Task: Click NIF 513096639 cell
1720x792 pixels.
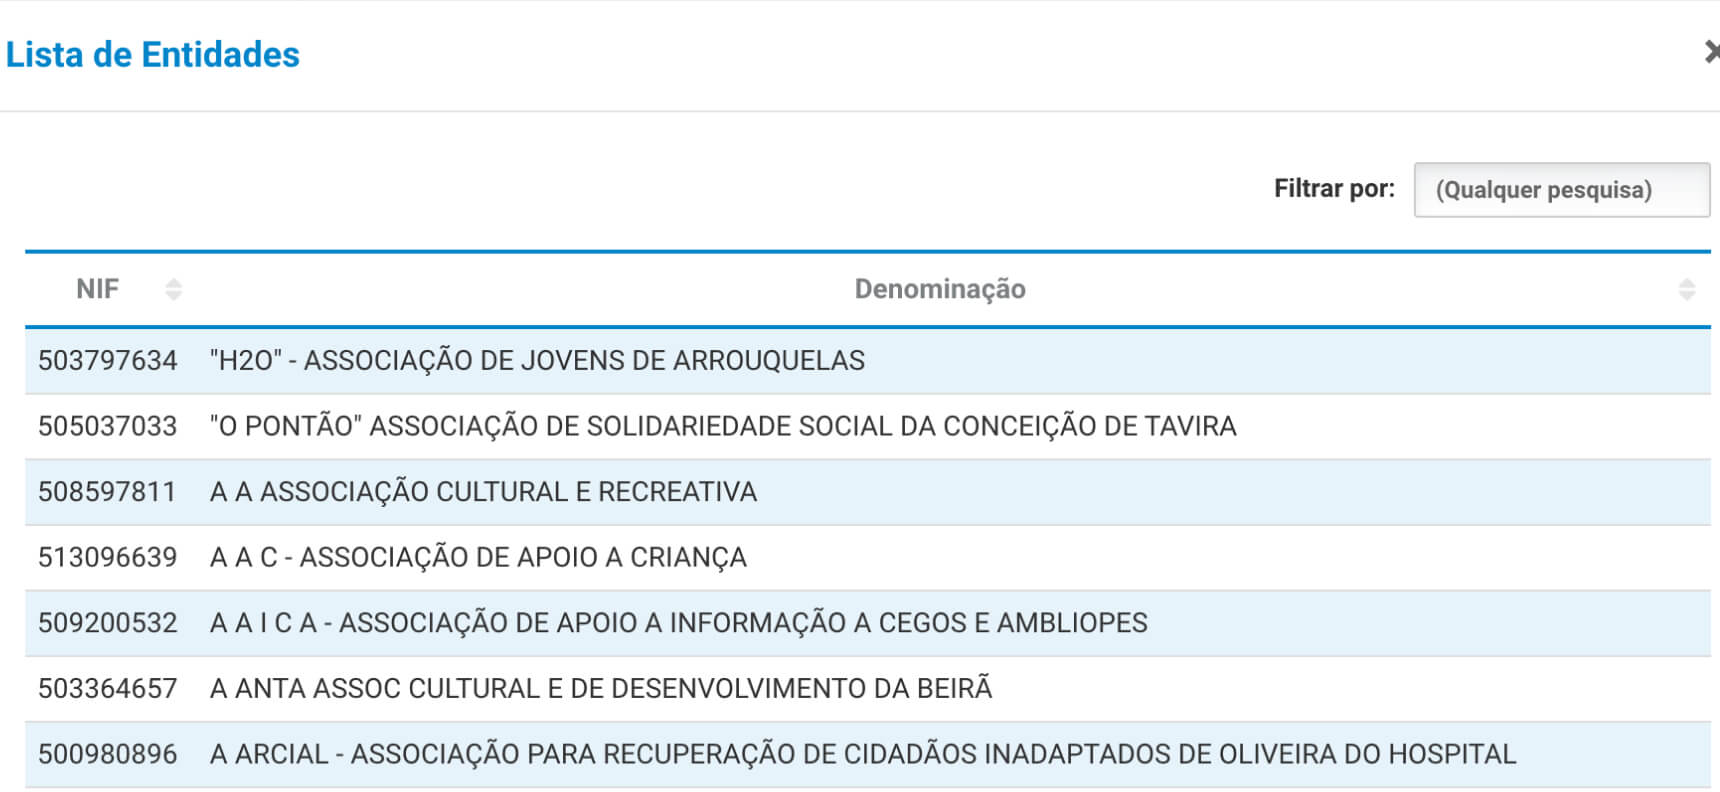Action: (108, 558)
